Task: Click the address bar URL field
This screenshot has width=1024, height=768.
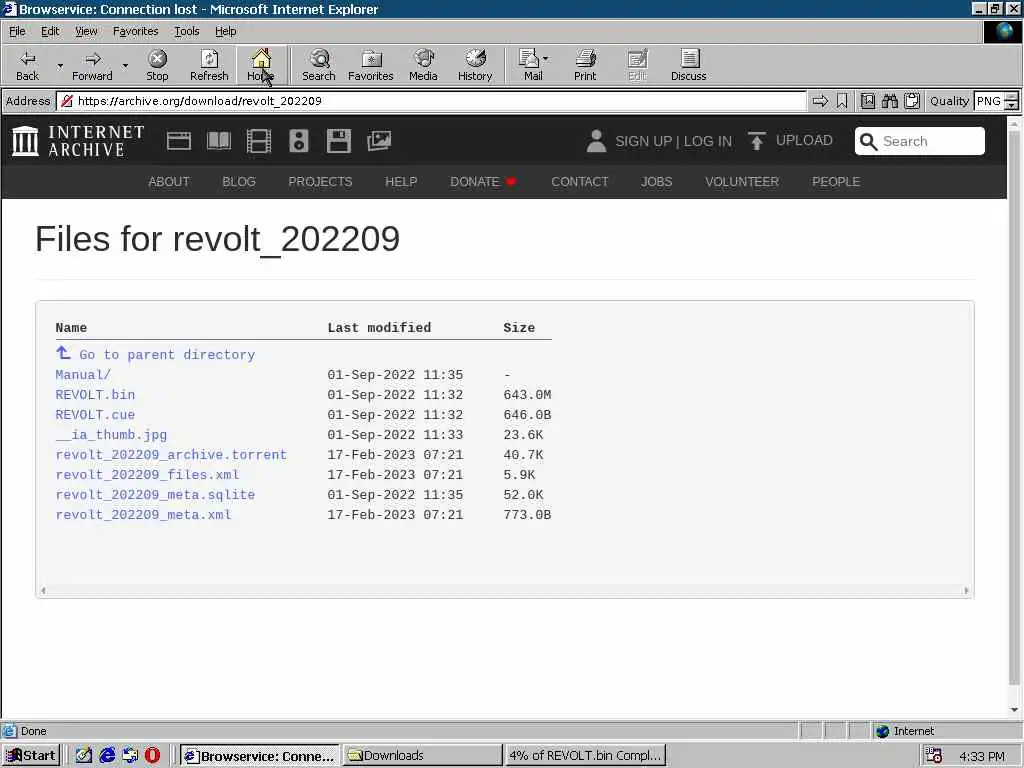Action: 431,101
